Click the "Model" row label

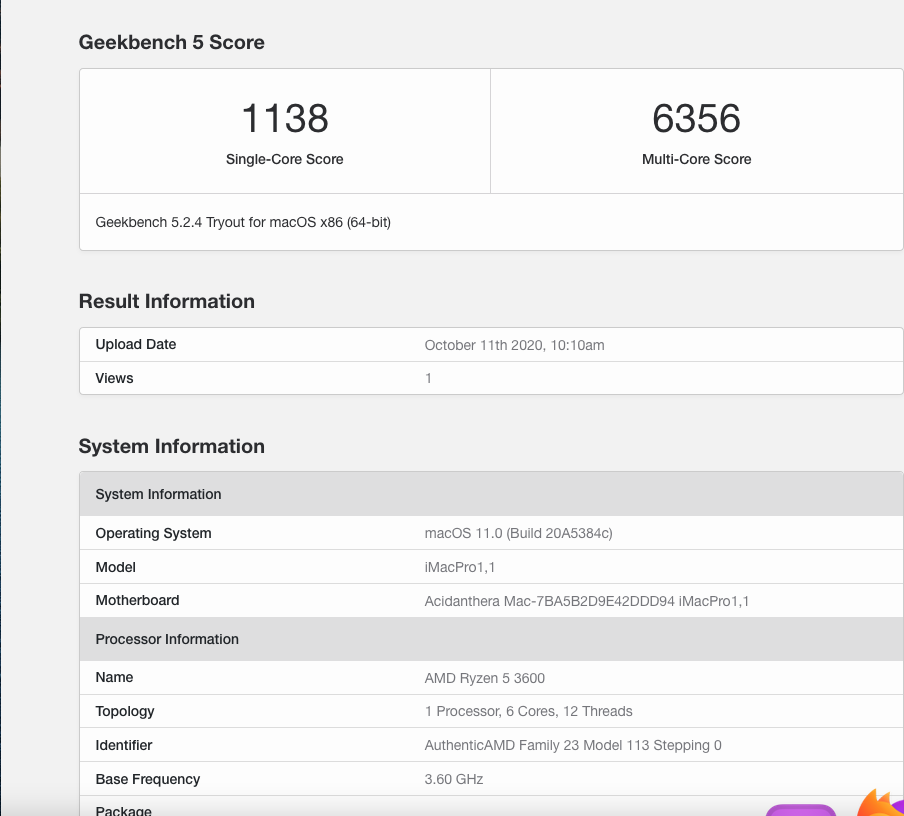115,567
